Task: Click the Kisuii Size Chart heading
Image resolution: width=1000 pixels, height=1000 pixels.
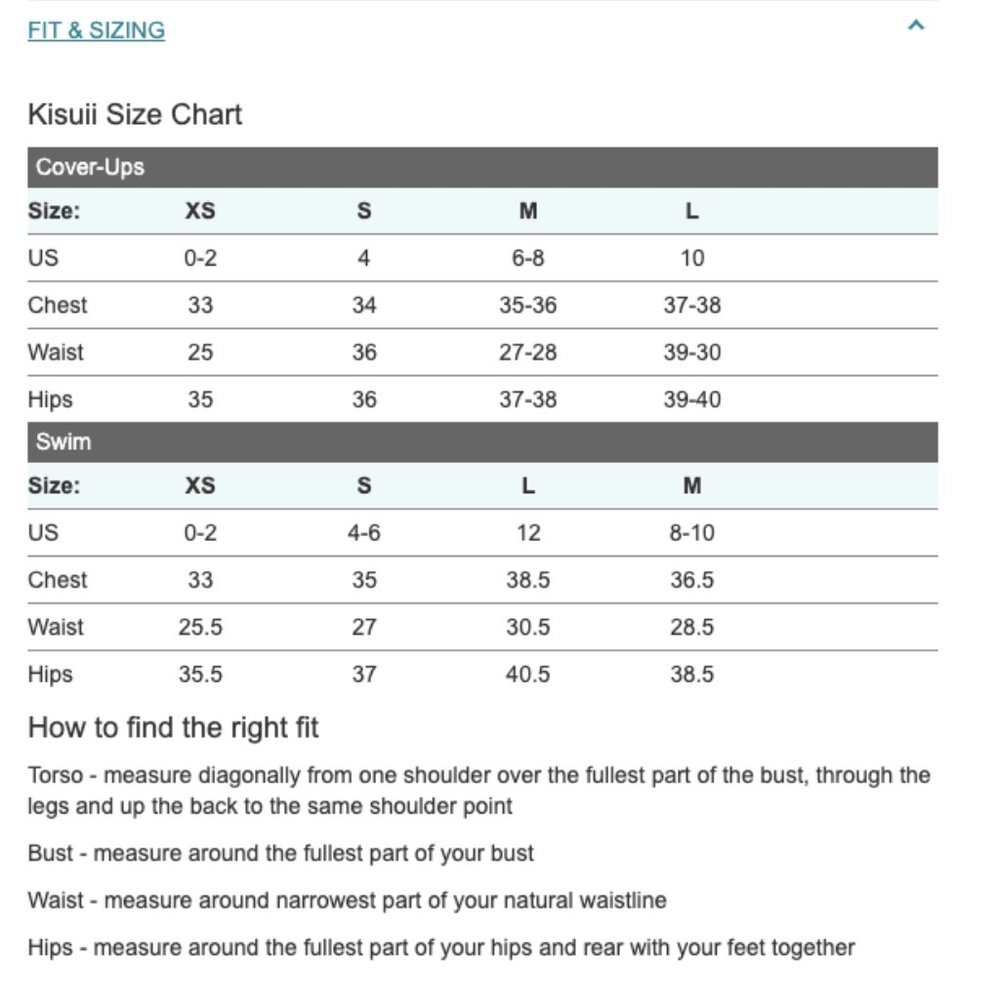Action: coord(135,114)
